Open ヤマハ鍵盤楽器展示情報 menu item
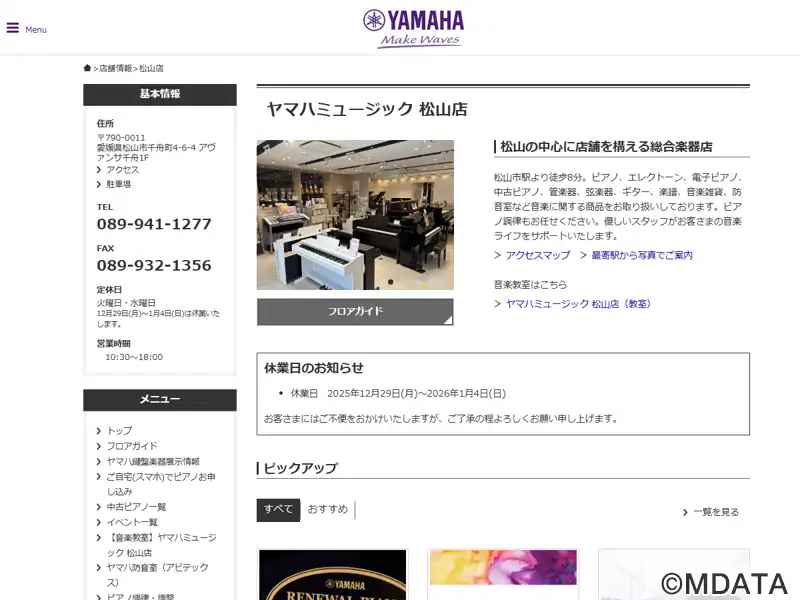Screen dimensions: 800x600 coord(153,462)
